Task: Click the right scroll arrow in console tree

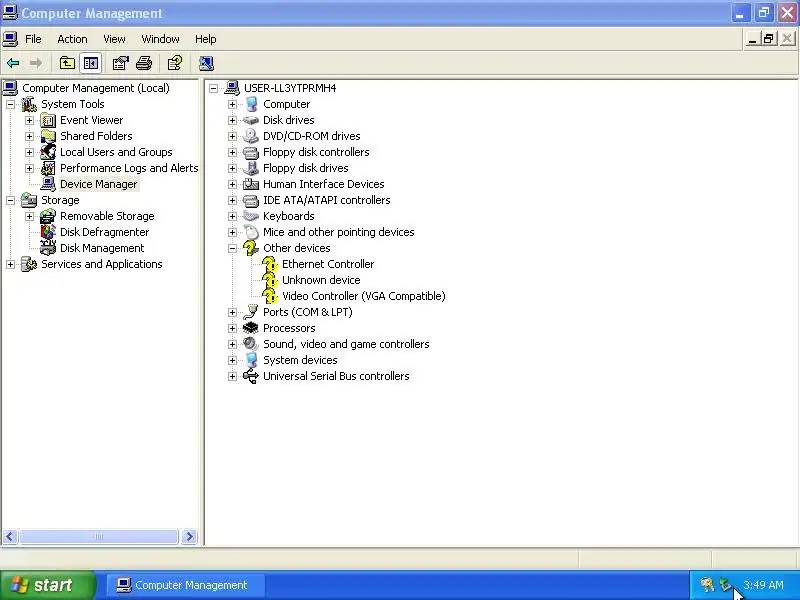Action: pos(189,537)
